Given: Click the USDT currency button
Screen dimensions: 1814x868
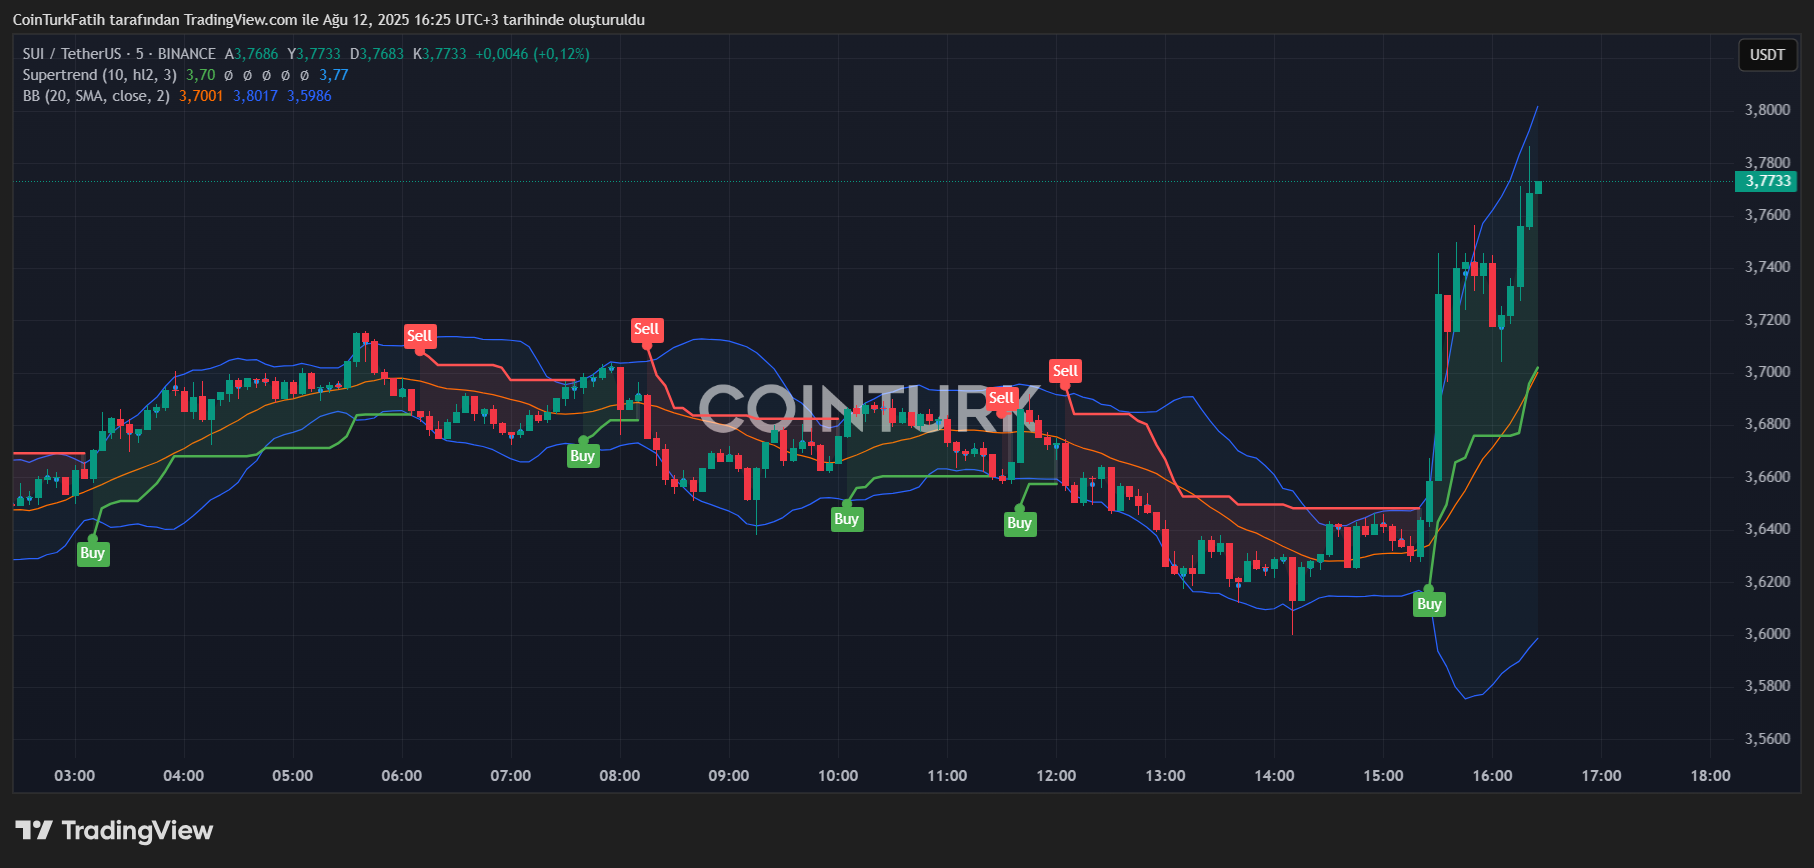Looking at the screenshot, I should click(x=1767, y=55).
